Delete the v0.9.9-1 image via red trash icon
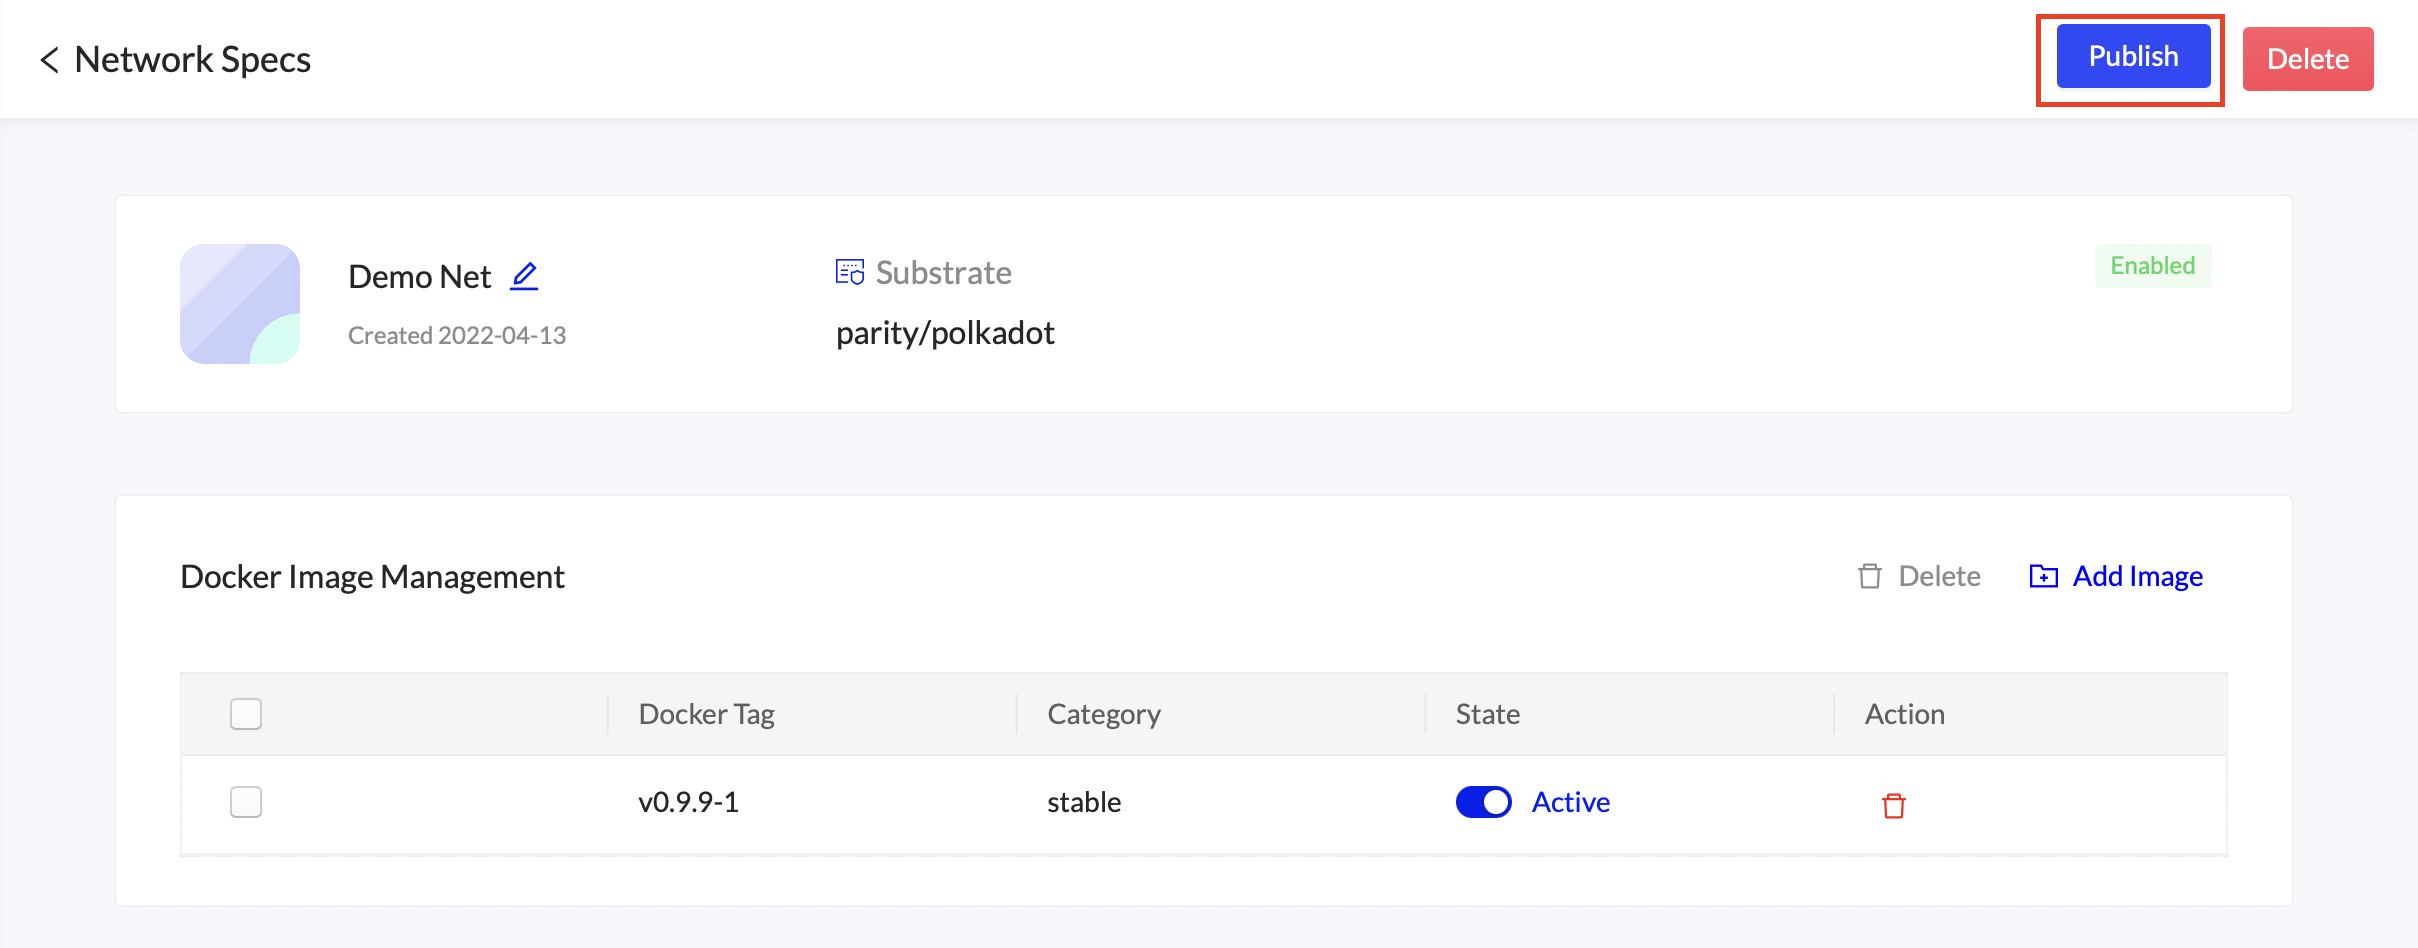 pyautogui.click(x=1893, y=805)
